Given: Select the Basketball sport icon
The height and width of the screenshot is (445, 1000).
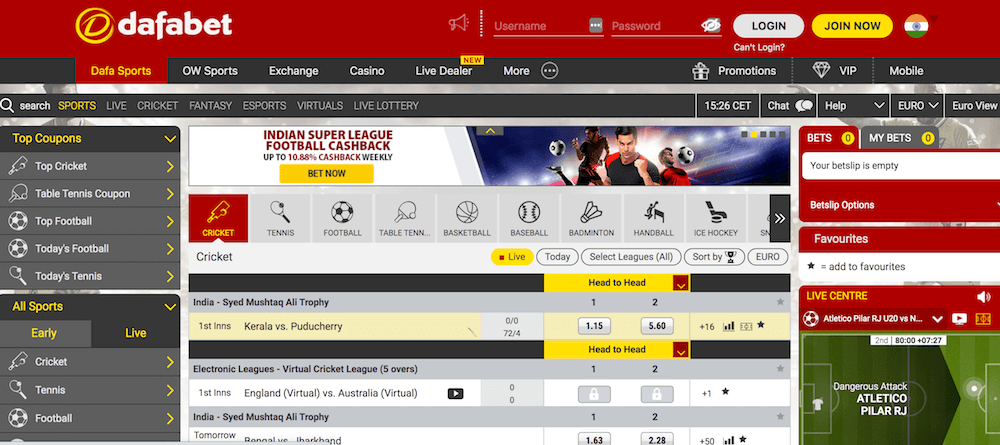Looking at the screenshot, I should click(x=467, y=218).
